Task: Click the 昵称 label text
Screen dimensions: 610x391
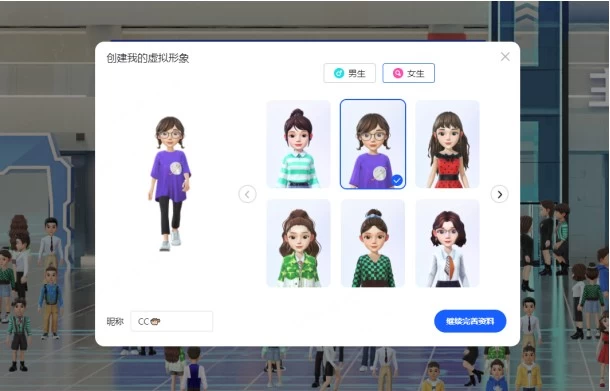Action: point(115,322)
